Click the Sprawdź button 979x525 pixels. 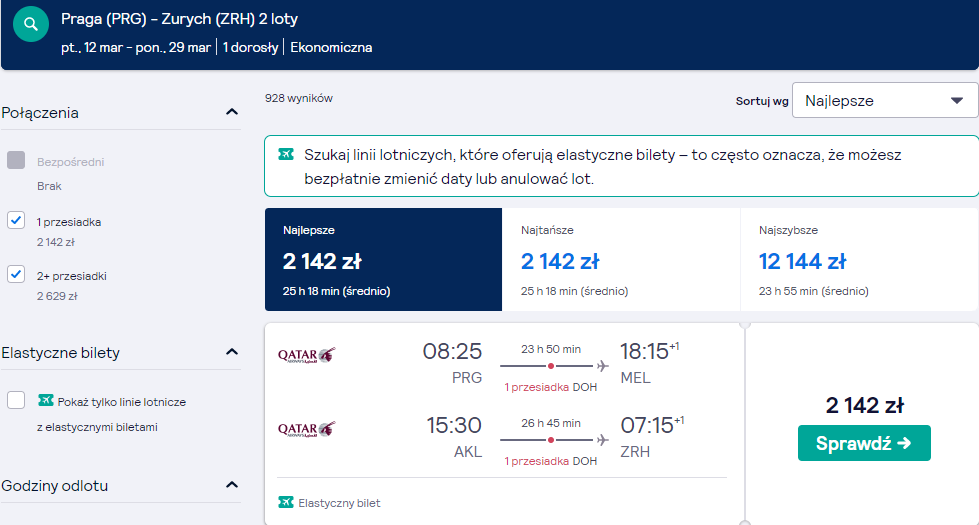864,443
